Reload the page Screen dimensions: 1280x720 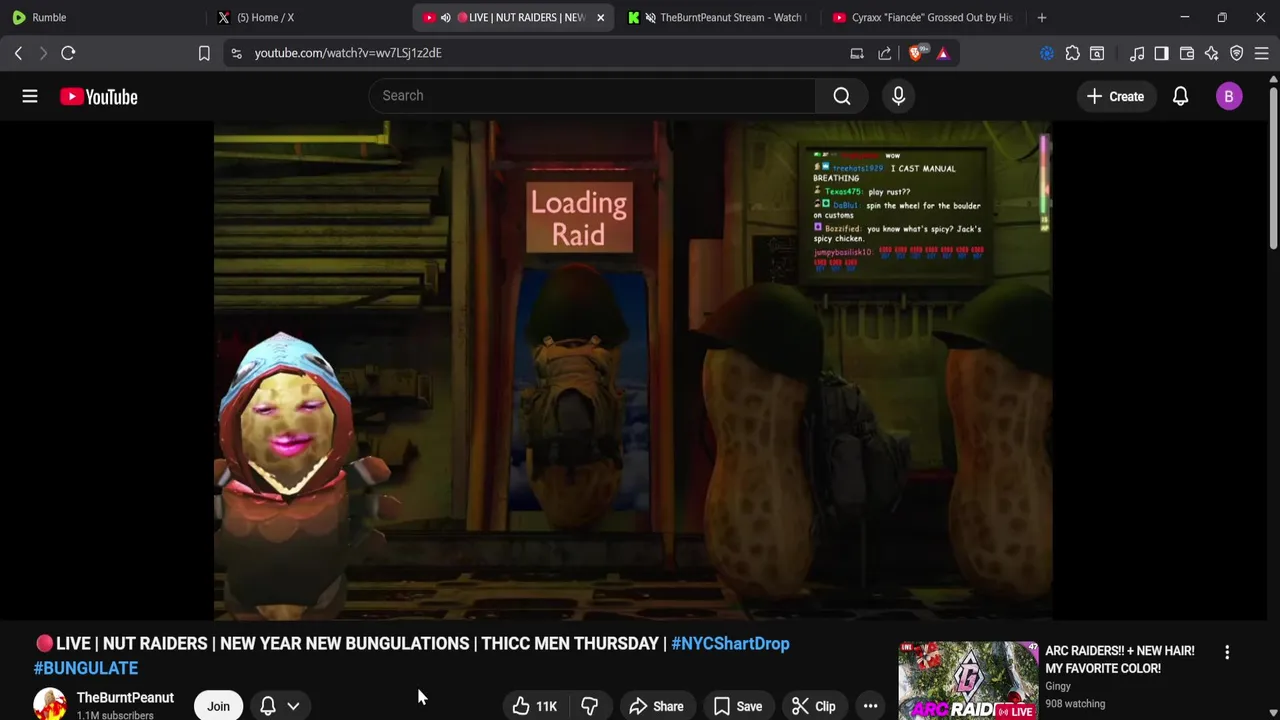(x=68, y=53)
